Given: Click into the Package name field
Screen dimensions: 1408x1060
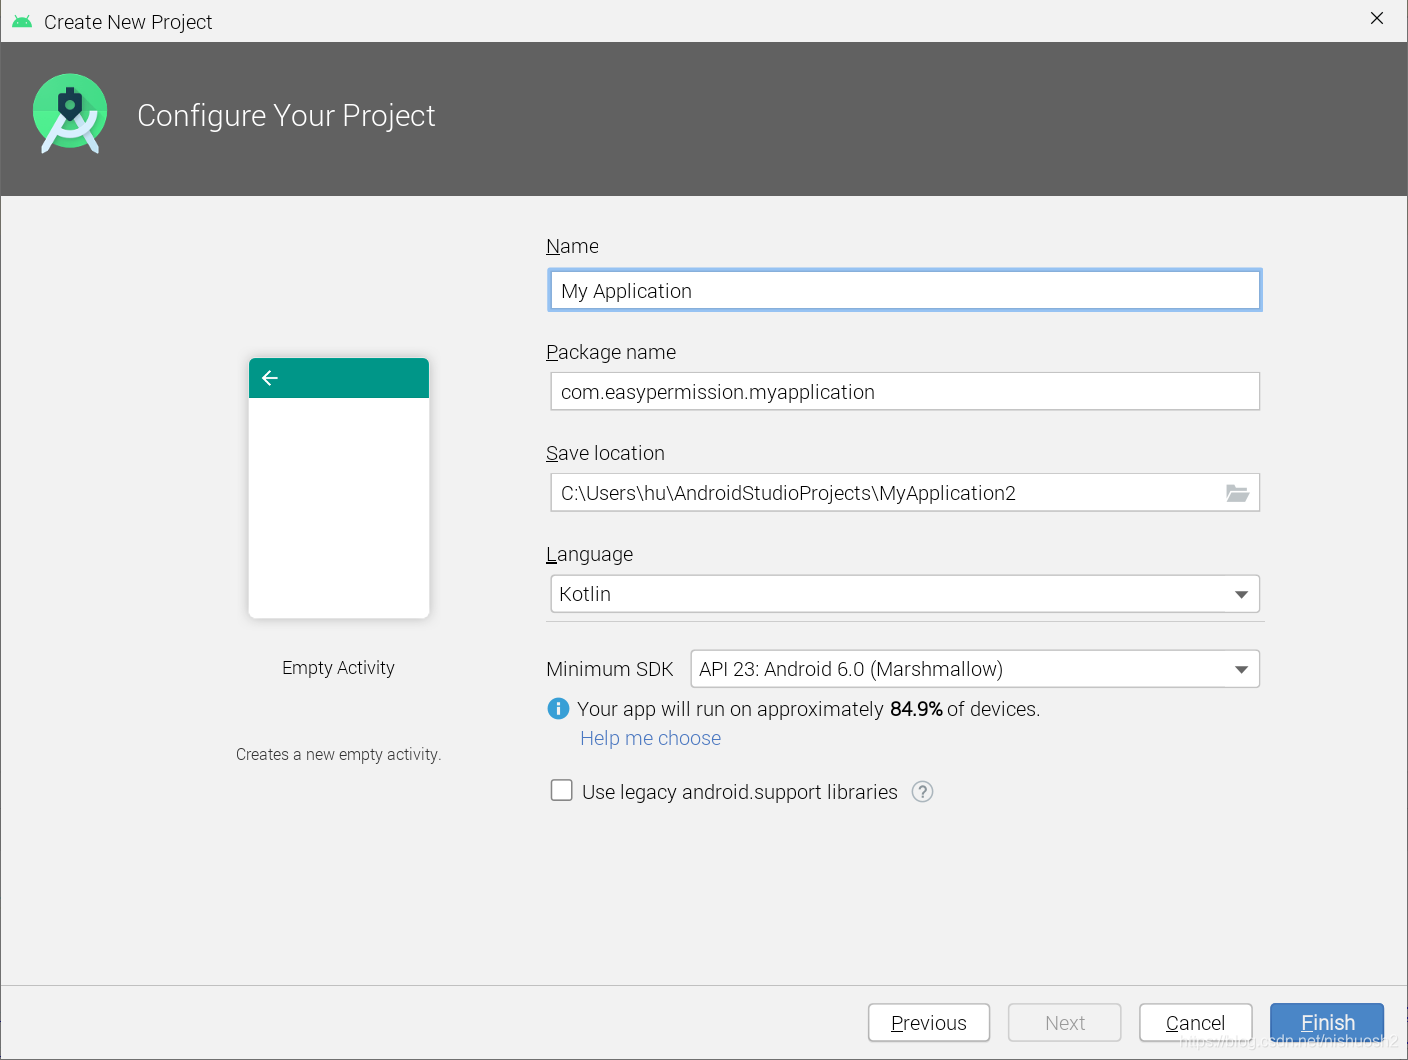Looking at the screenshot, I should [x=905, y=392].
